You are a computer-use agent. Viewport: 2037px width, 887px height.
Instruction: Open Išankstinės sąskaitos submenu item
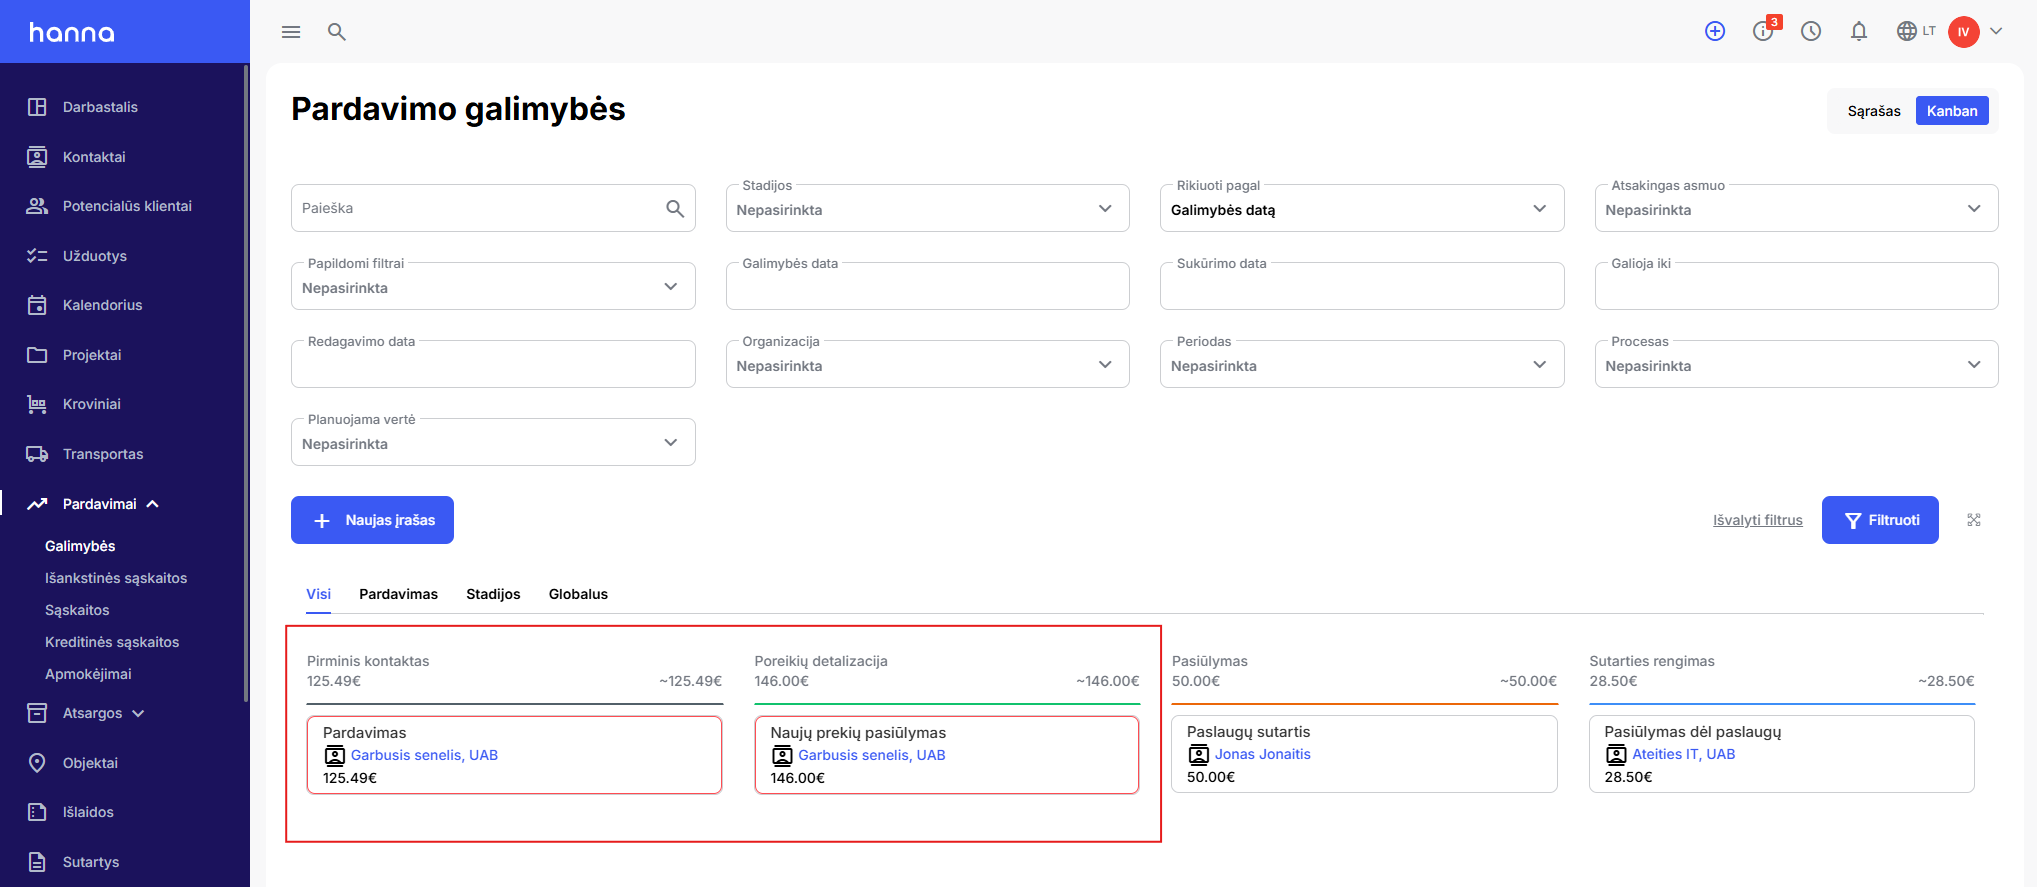pyautogui.click(x=116, y=578)
